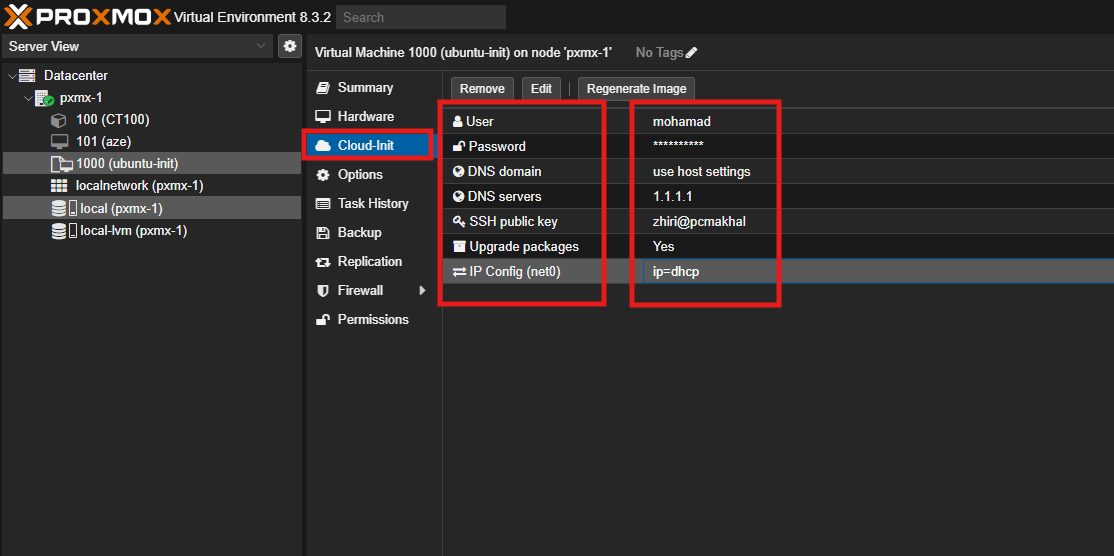Click the Remove button
This screenshot has height=556, width=1114.
coord(482,89)
